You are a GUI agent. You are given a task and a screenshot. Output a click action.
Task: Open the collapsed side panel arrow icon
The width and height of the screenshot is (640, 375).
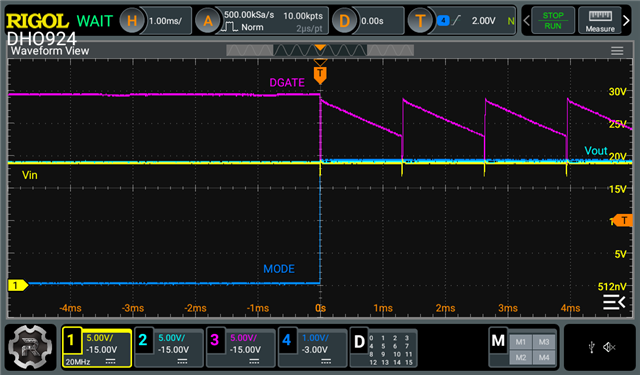tap(614, 302)
